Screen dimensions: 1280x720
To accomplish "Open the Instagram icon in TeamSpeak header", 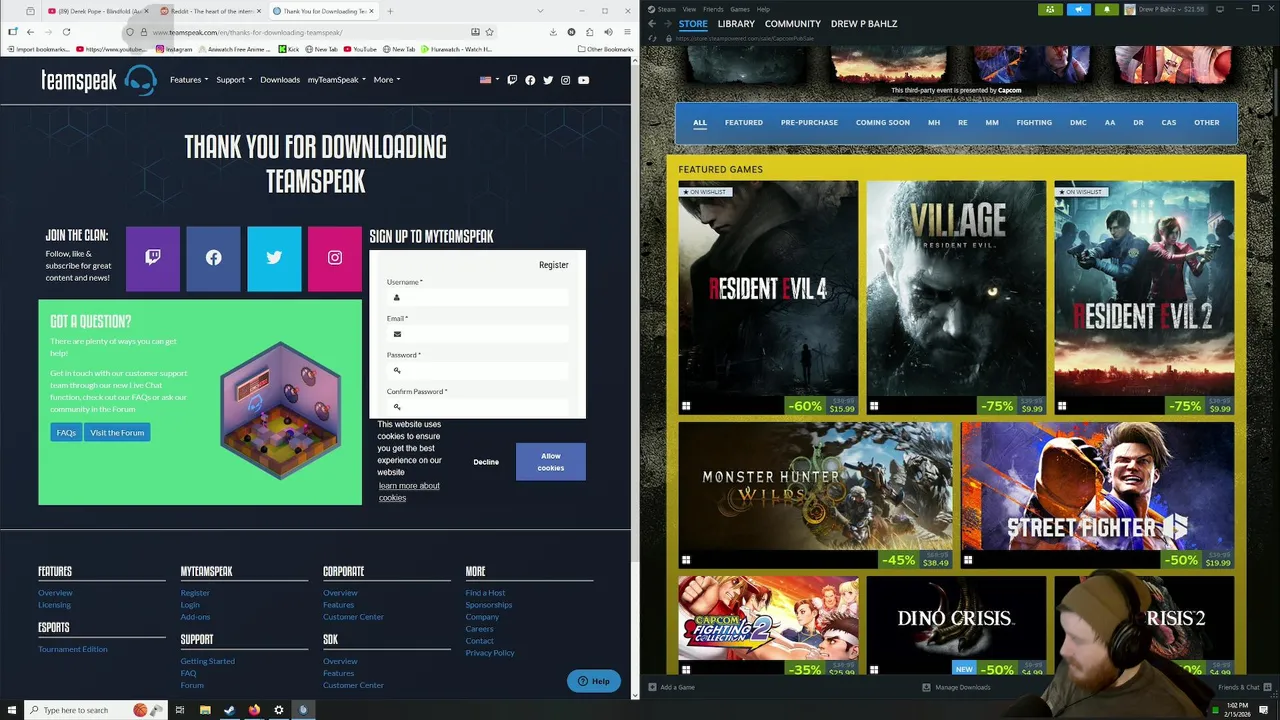I will coord(565,80).
